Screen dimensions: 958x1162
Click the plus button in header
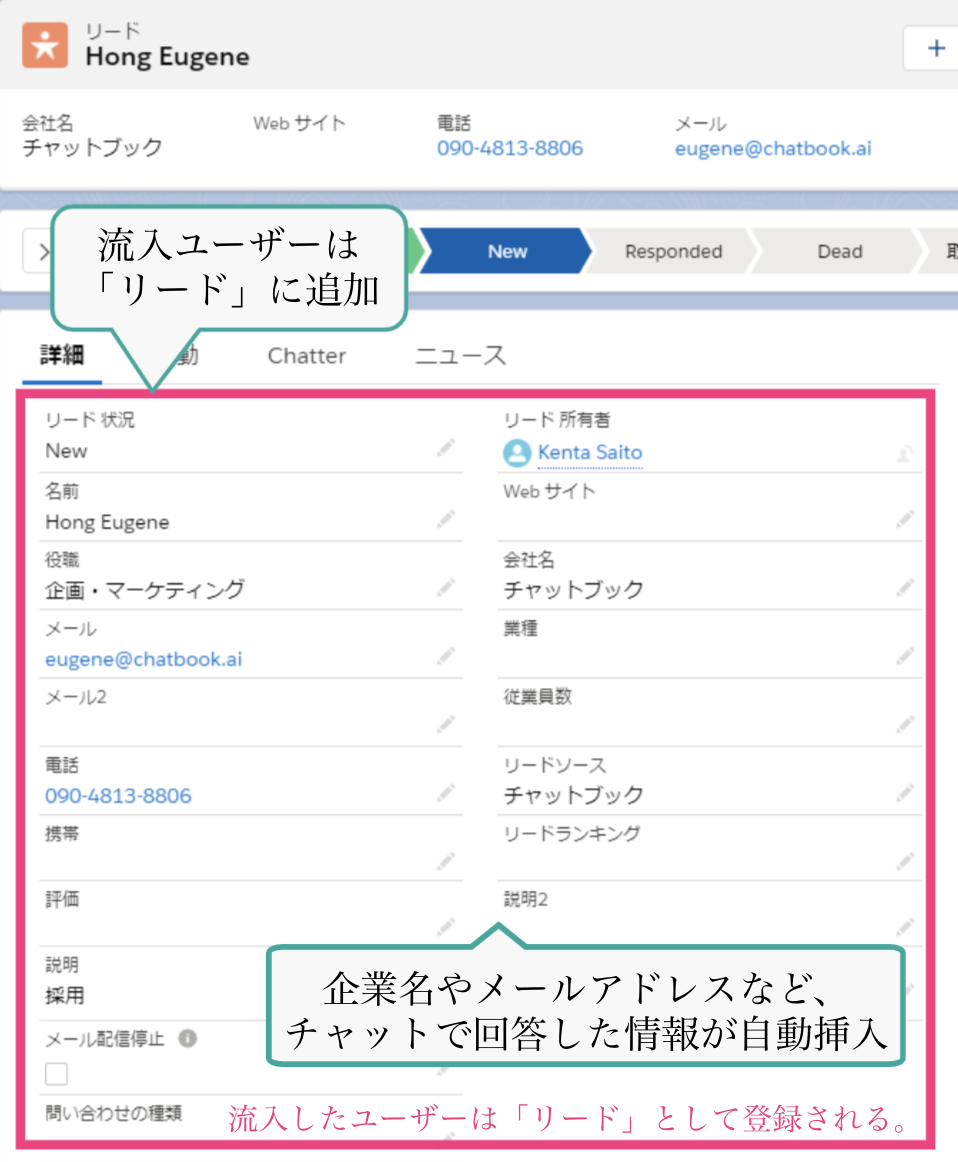point(935,48)
